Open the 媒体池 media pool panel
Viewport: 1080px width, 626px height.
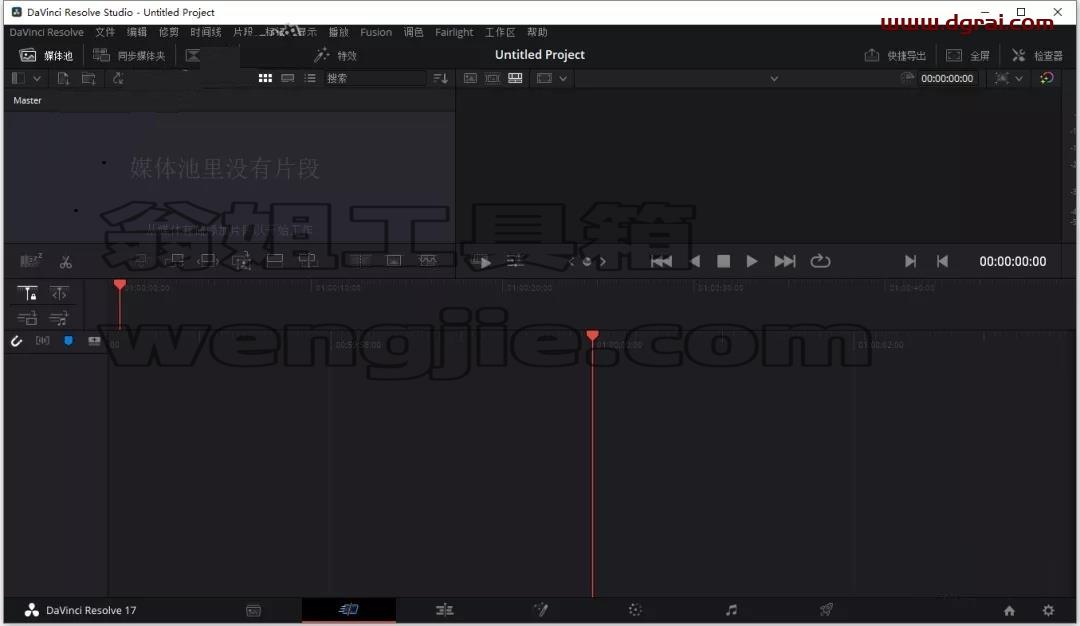coord(46,56)
